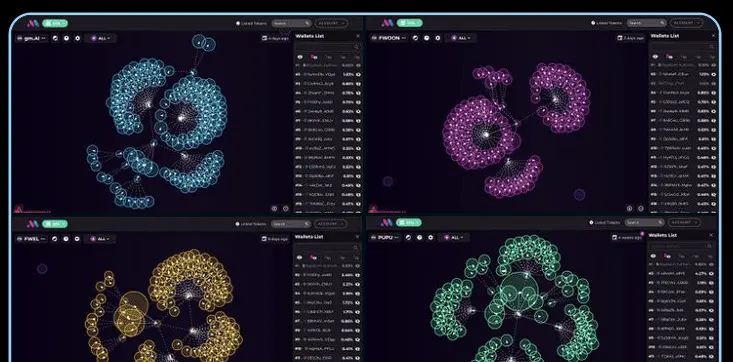
Task: Toggle eye icon for wallet #4 in FWOON list
Action: [713, 93]
